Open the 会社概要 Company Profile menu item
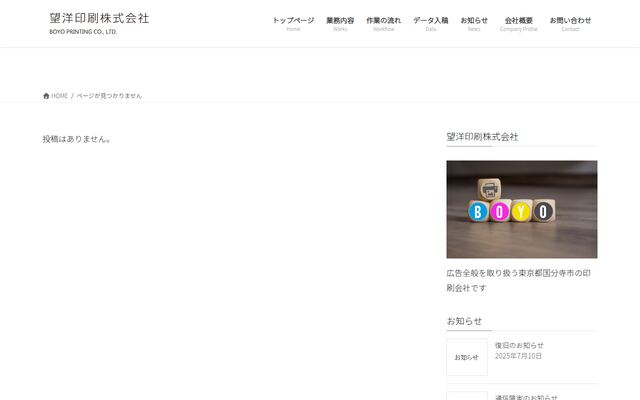 point(518,24)
